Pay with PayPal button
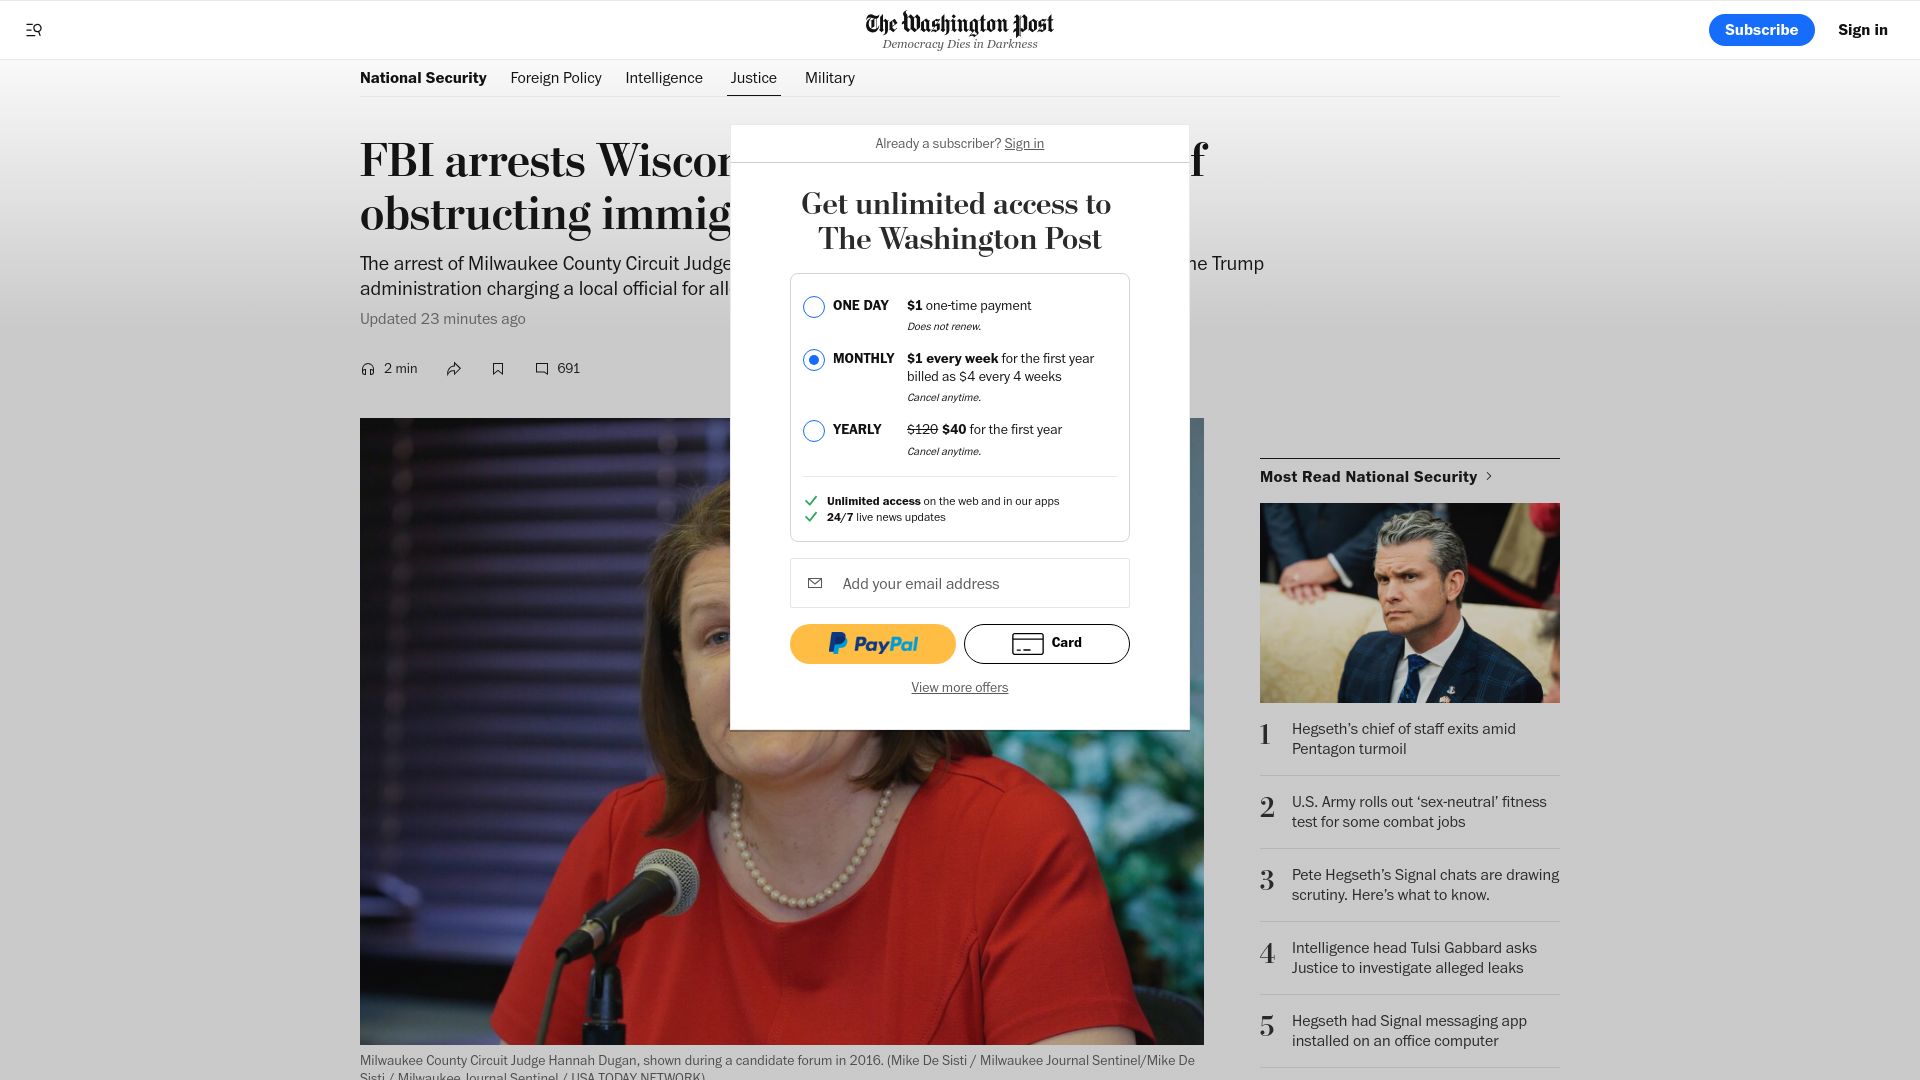 [873, 644]
